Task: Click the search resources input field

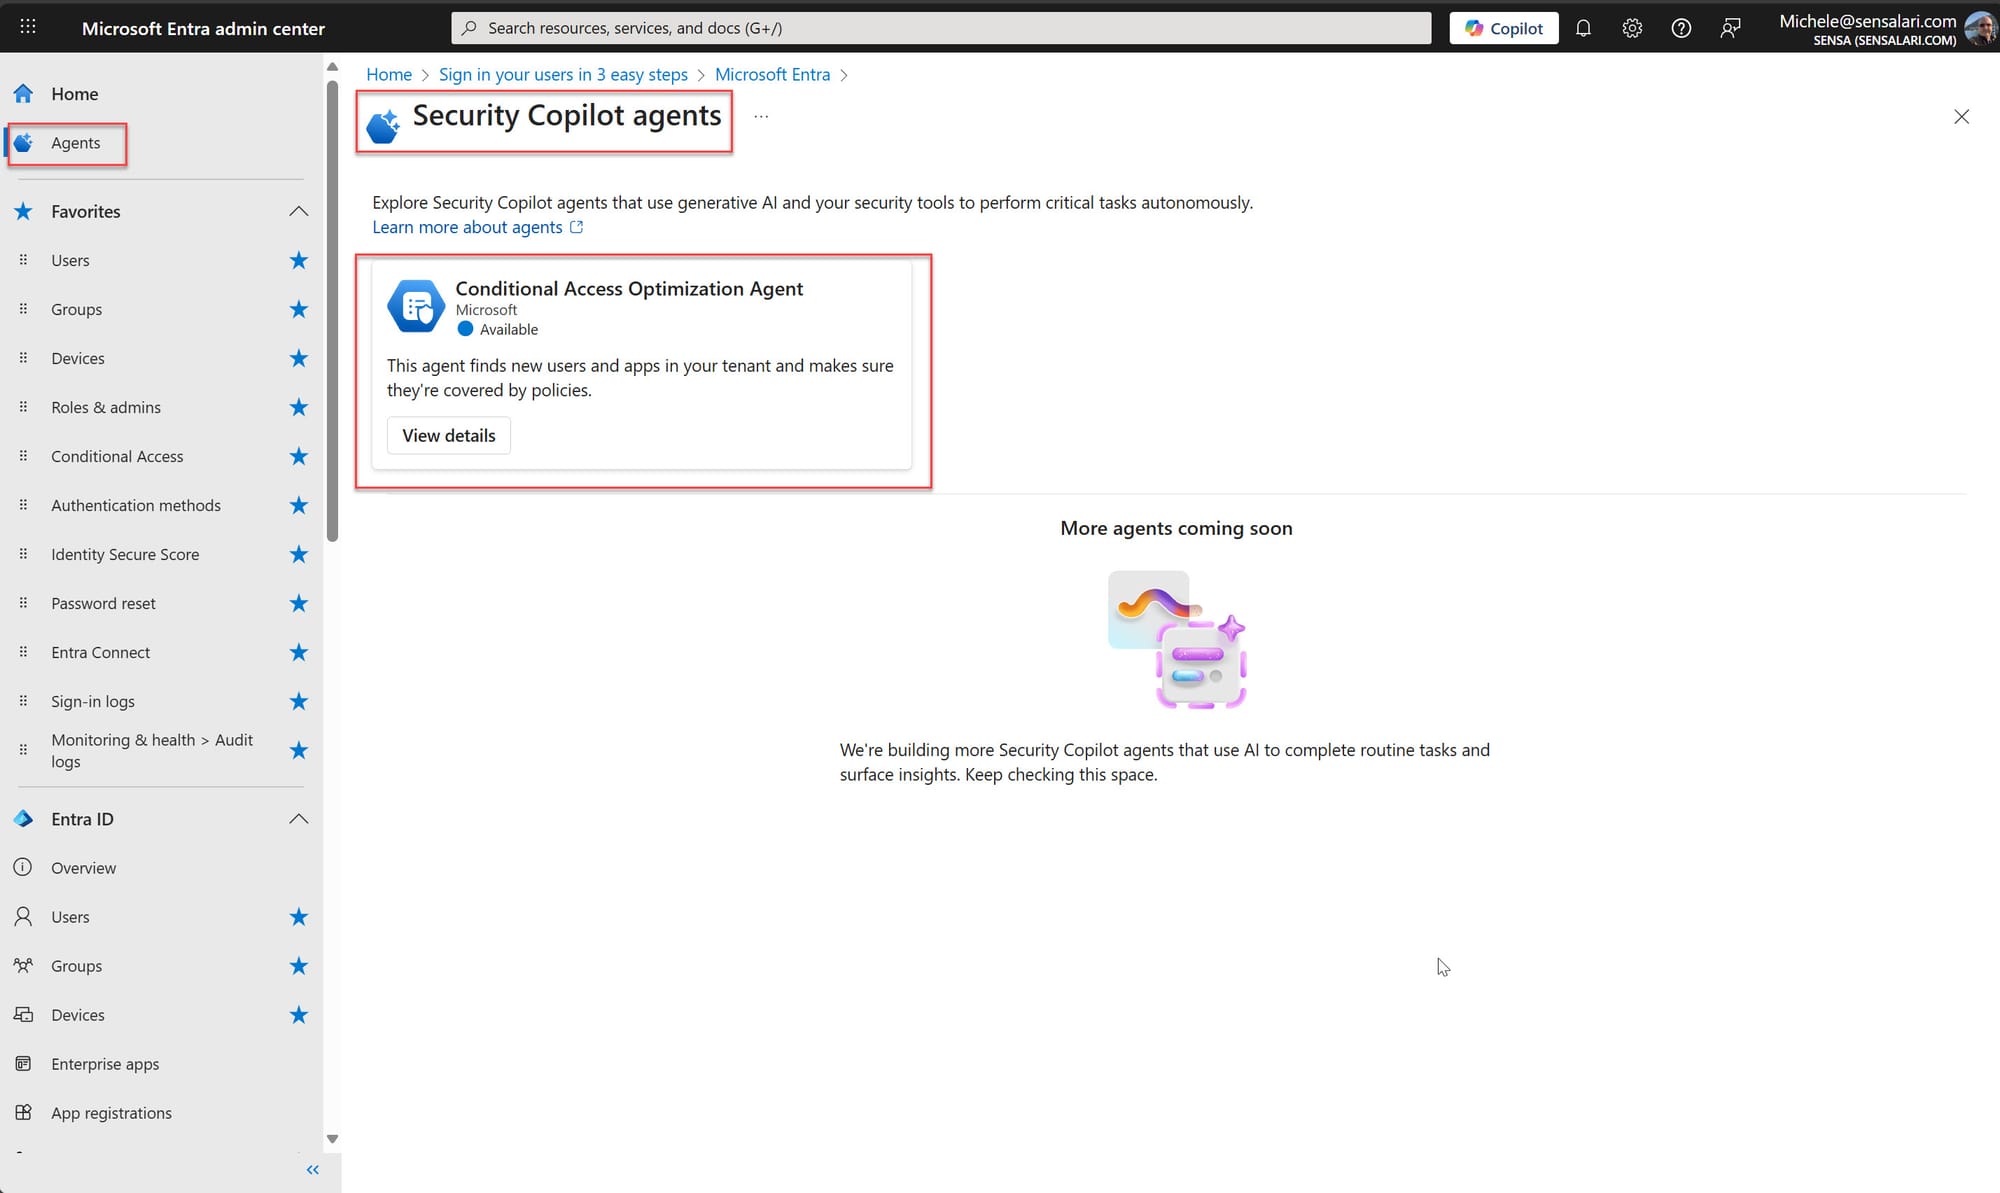Action: [940, 28]
